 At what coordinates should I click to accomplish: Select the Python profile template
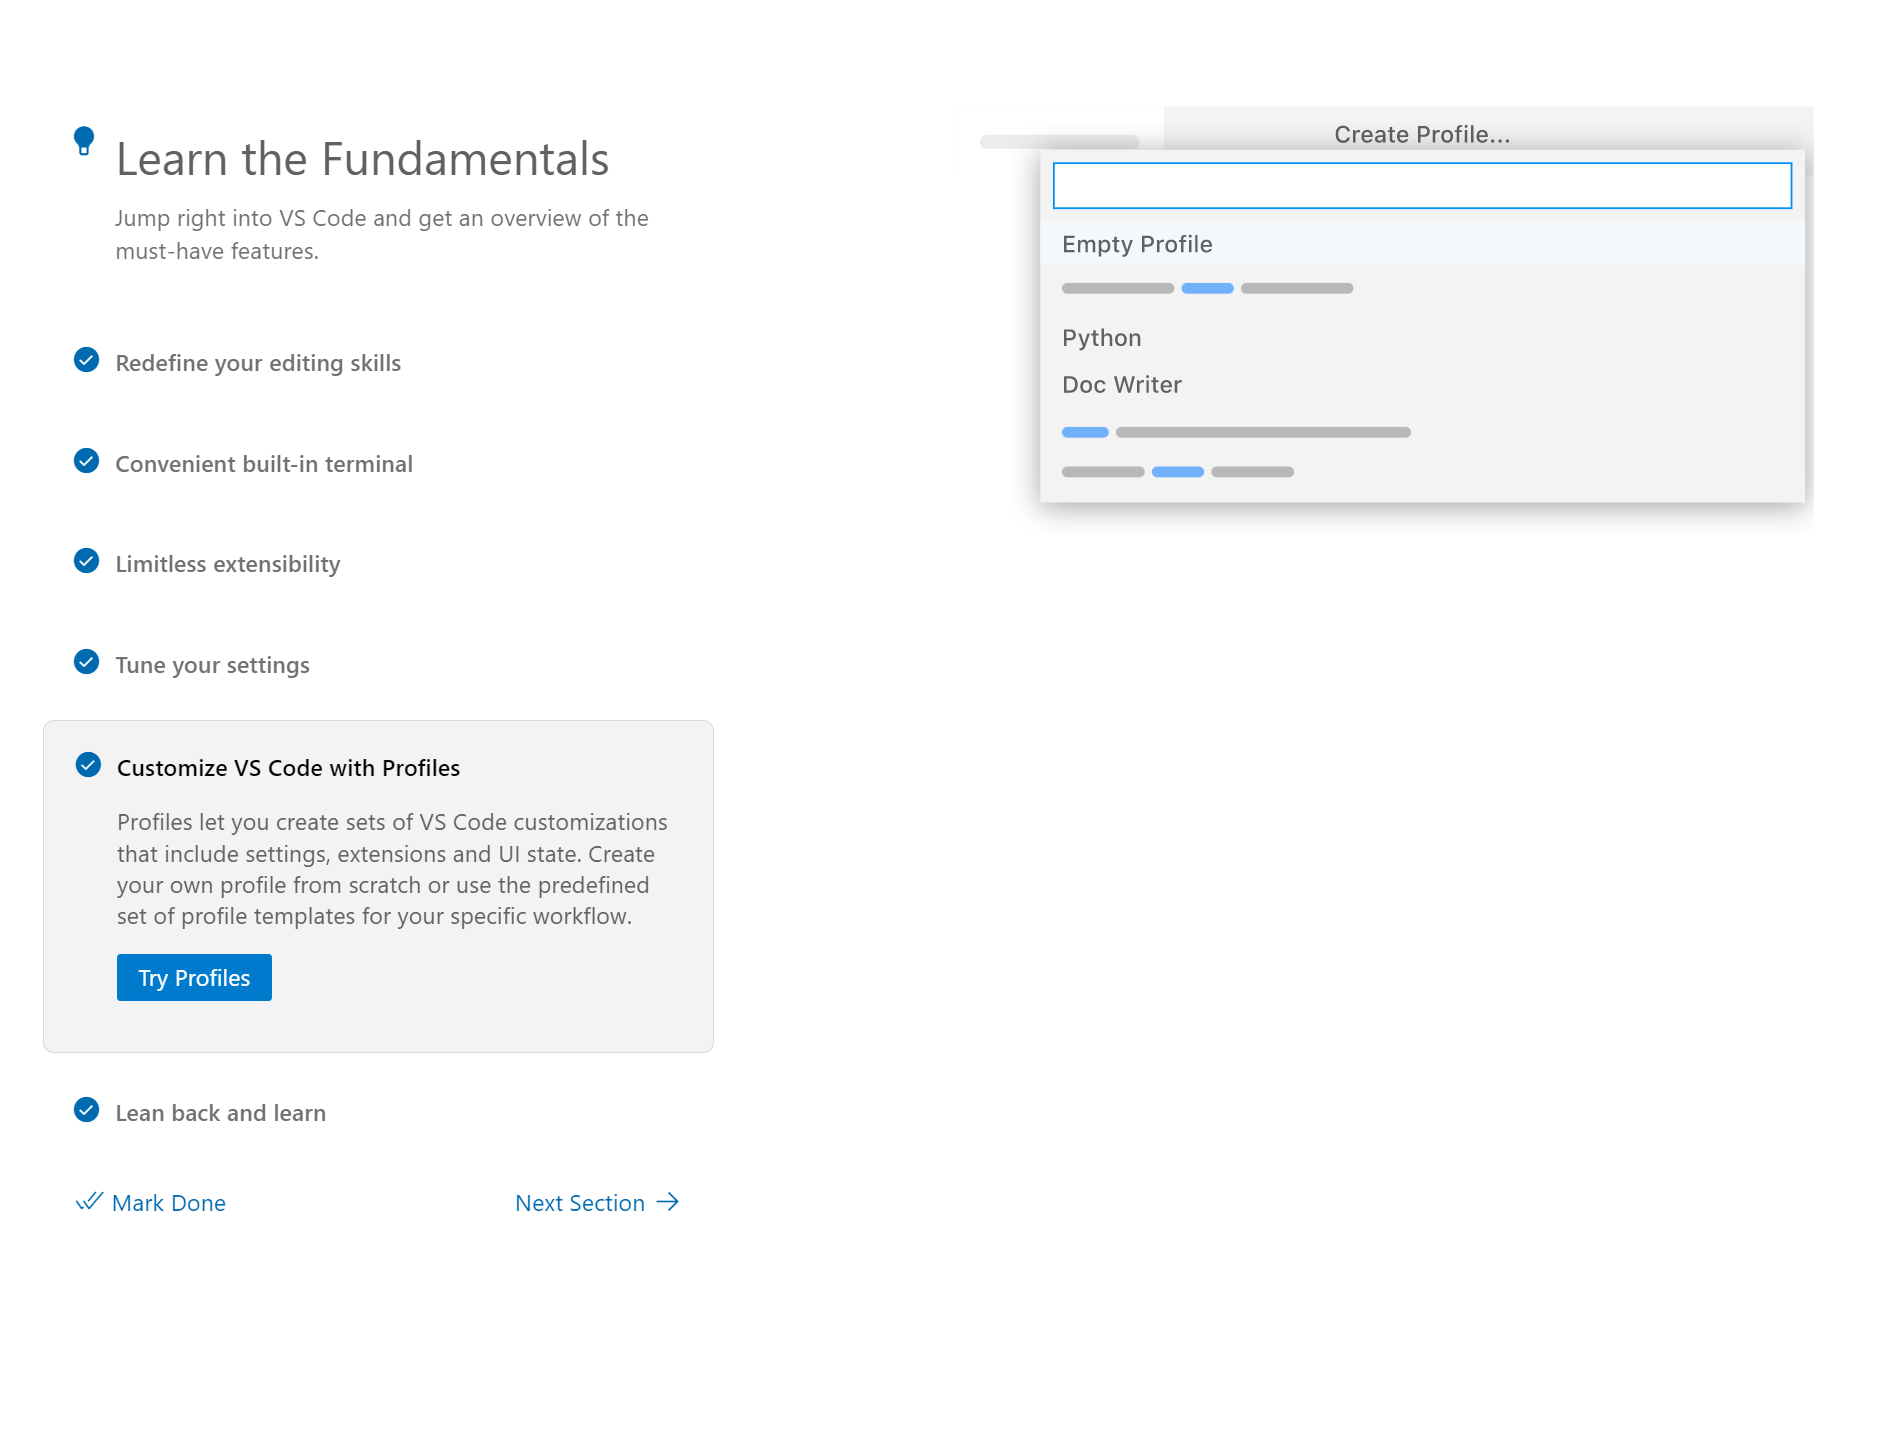[x=1101, y=337]
